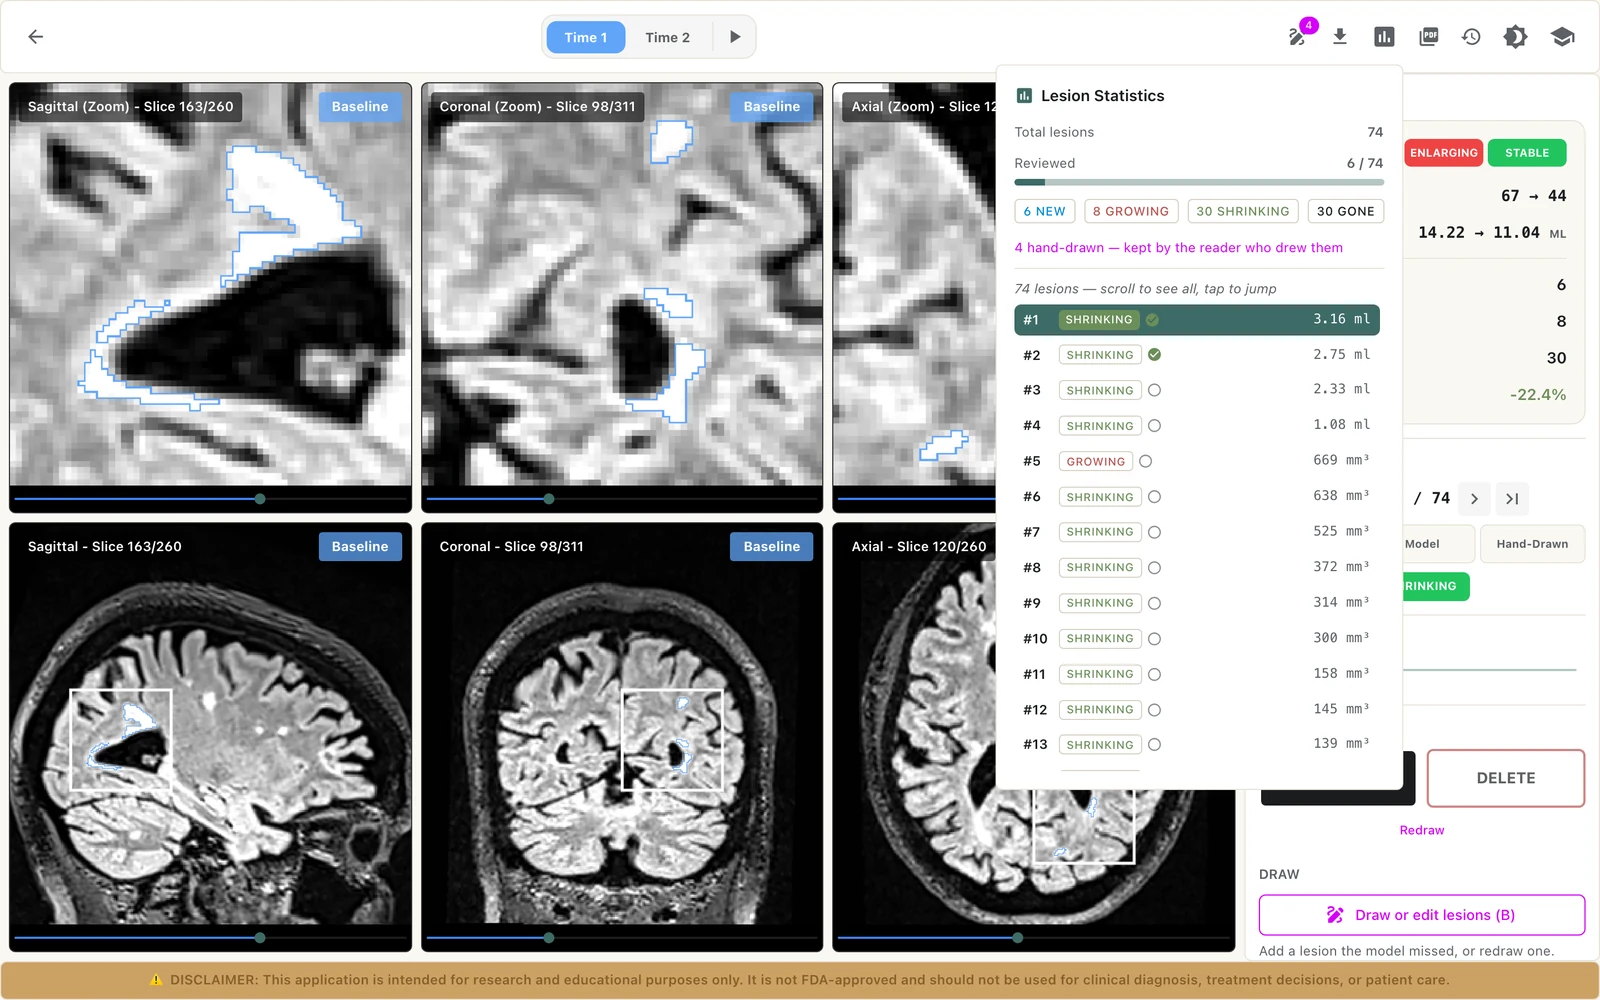Mark lesion #9 as reviewed
Screen dimensions: 1600x1000
1154,603
